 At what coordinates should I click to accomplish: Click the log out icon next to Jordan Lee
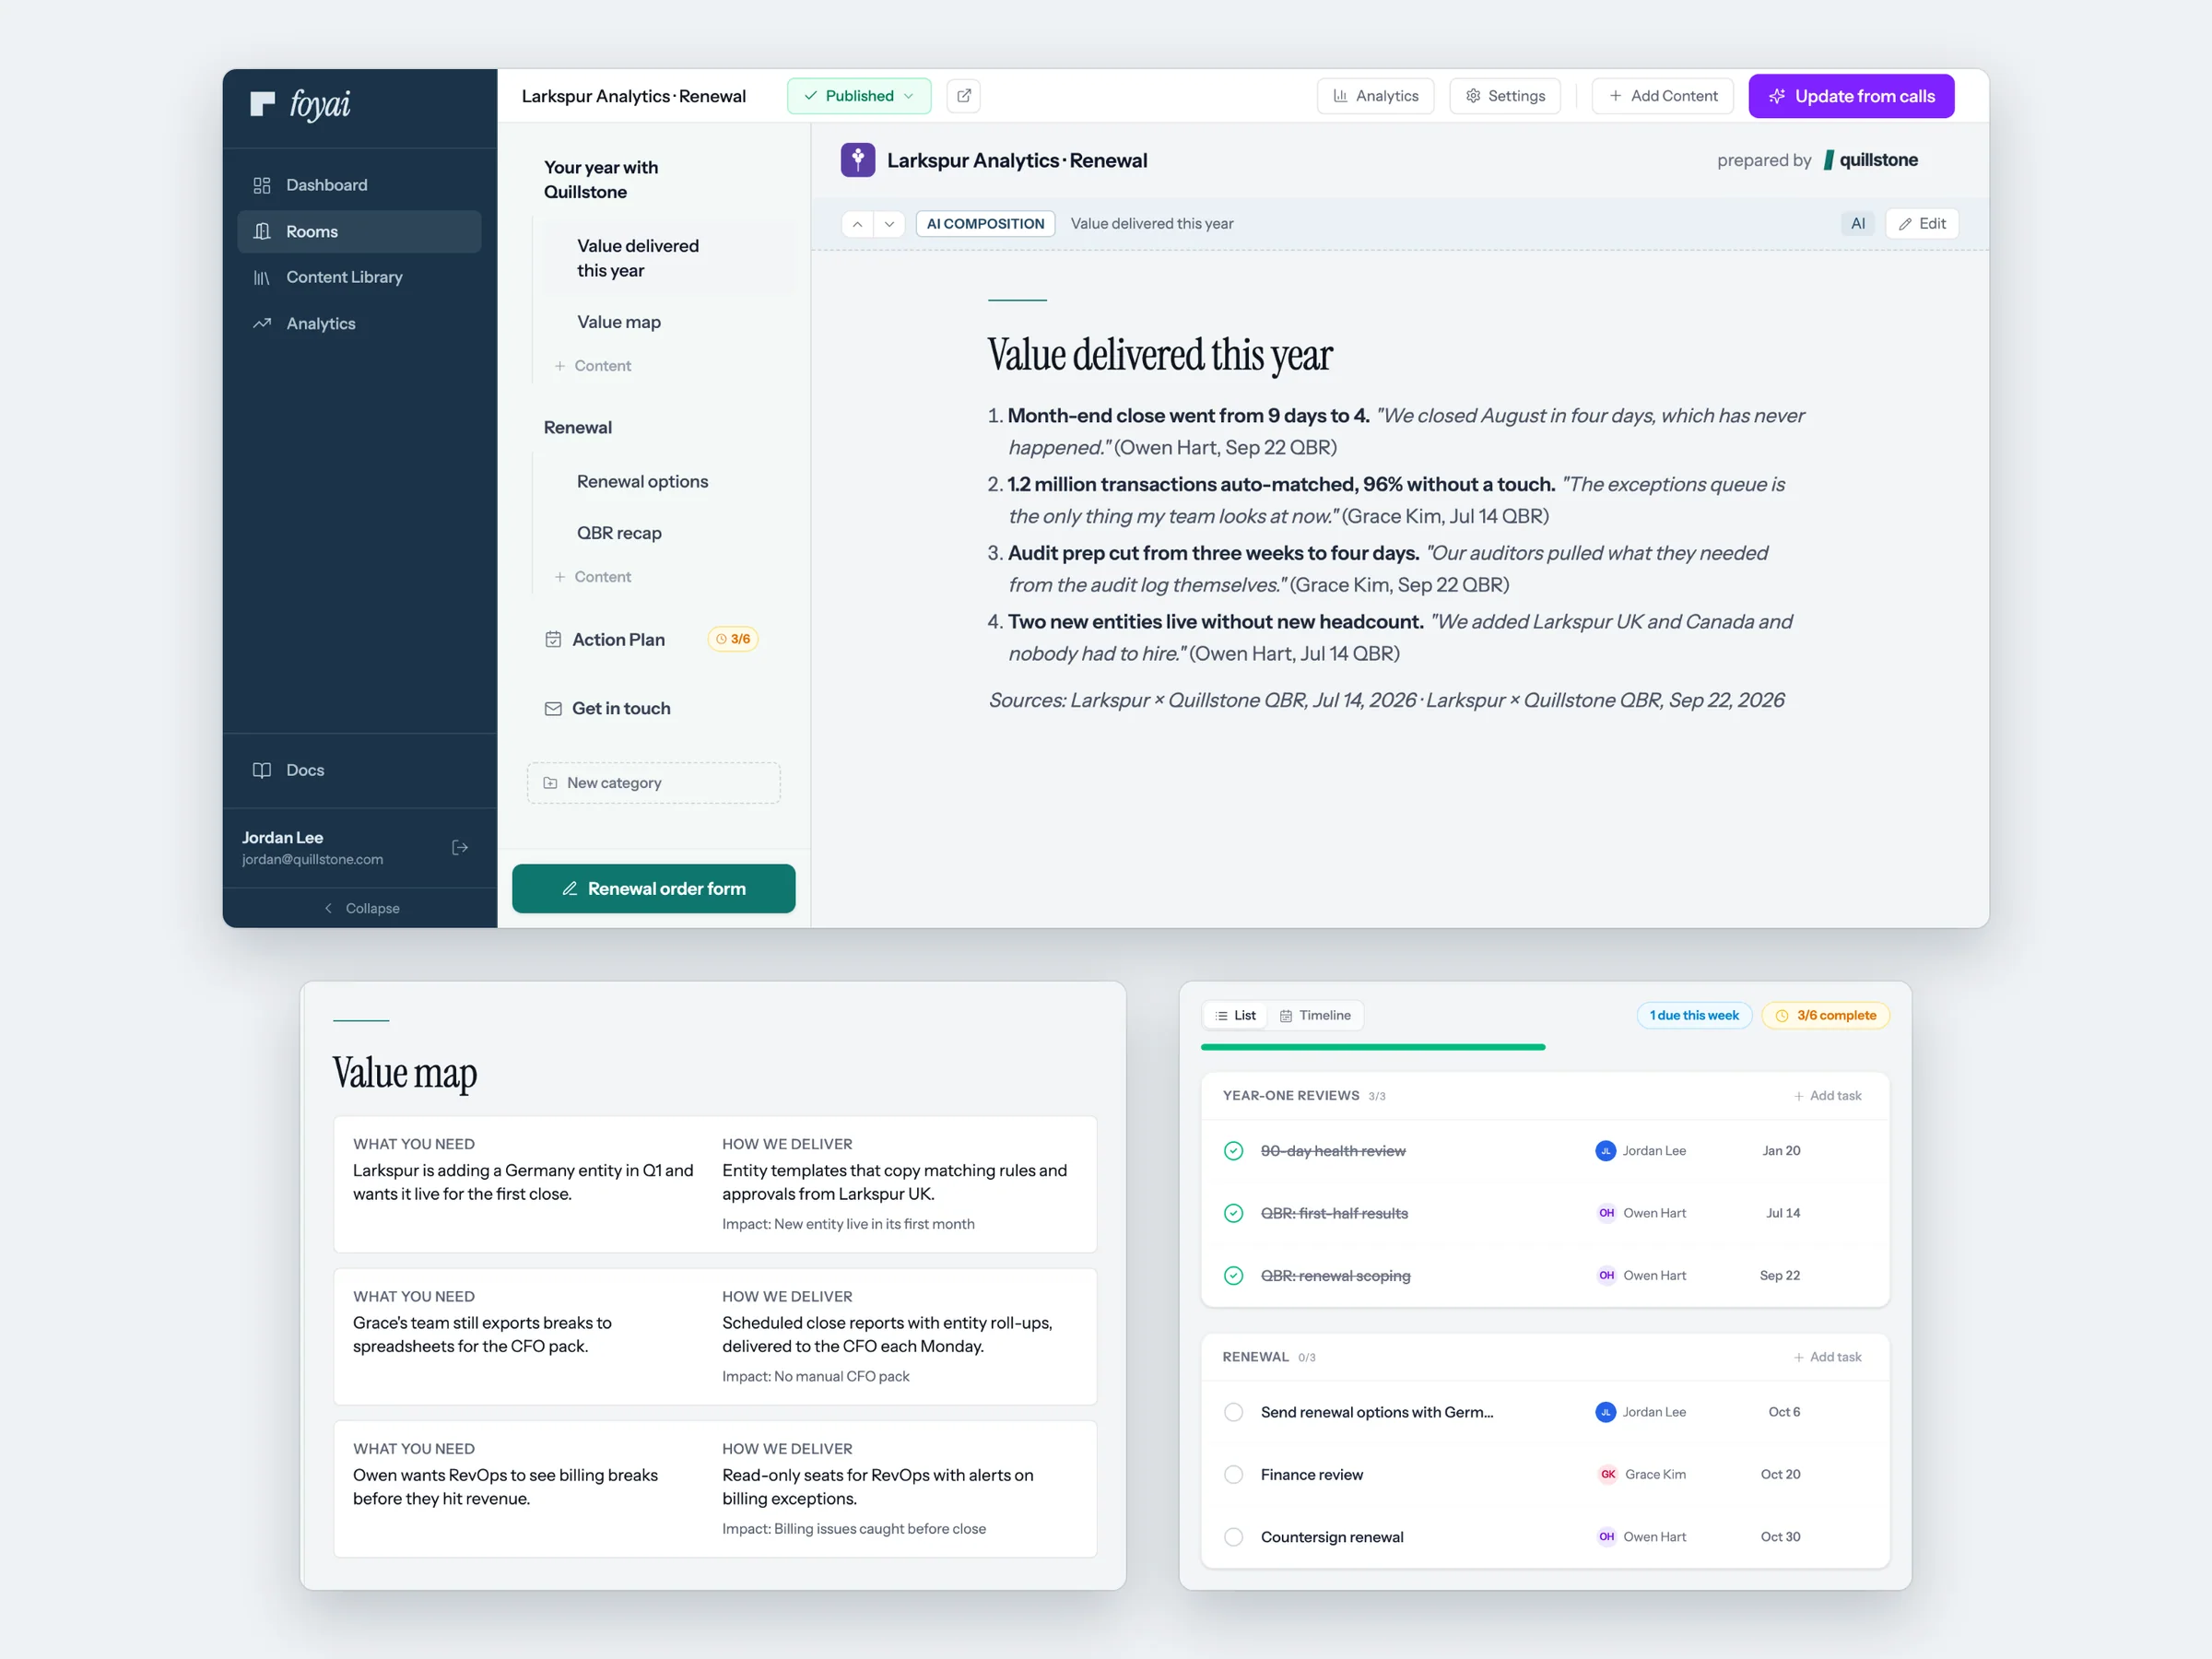(460, 847)
